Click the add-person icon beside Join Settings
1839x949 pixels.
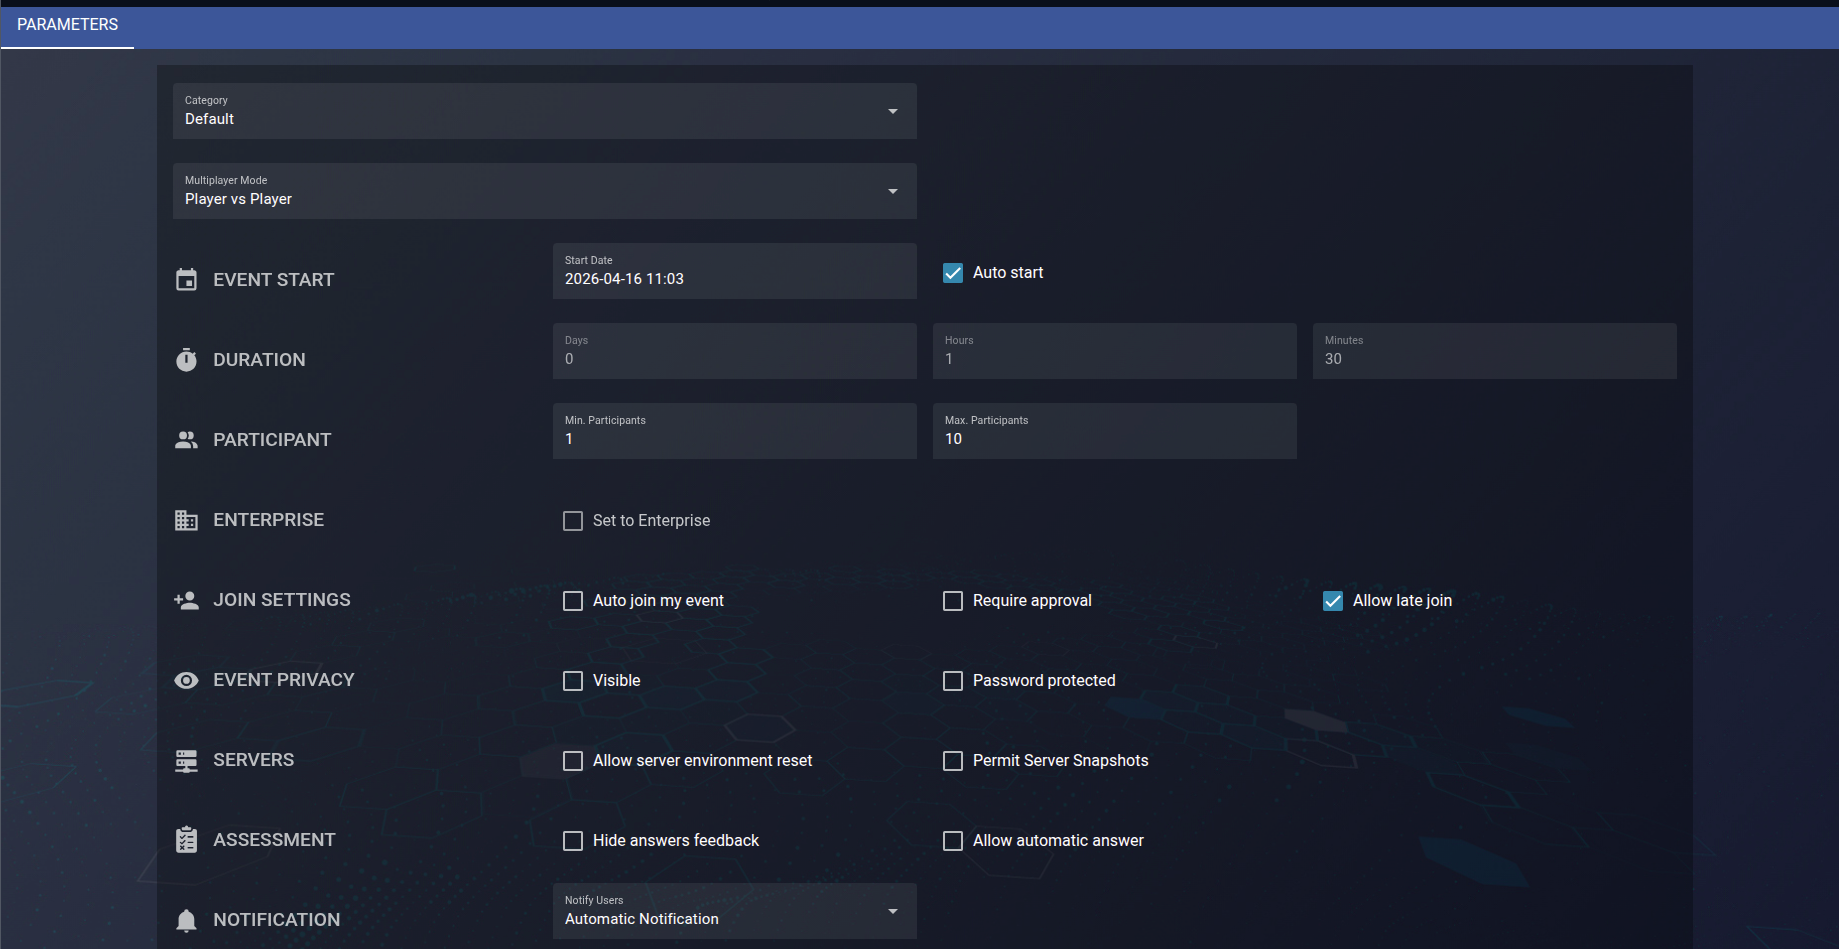pos(186,600)
